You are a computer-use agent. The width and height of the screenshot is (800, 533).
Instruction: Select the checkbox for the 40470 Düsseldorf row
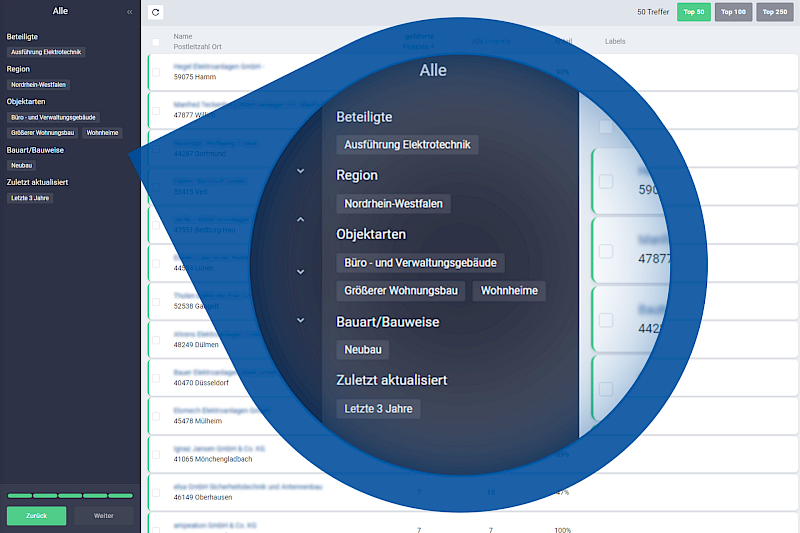[x=156, y=376]
